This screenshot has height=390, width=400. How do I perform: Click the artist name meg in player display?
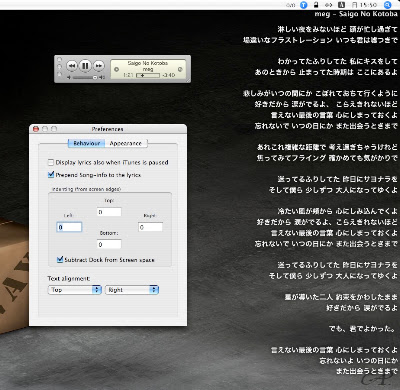[148, 69]
